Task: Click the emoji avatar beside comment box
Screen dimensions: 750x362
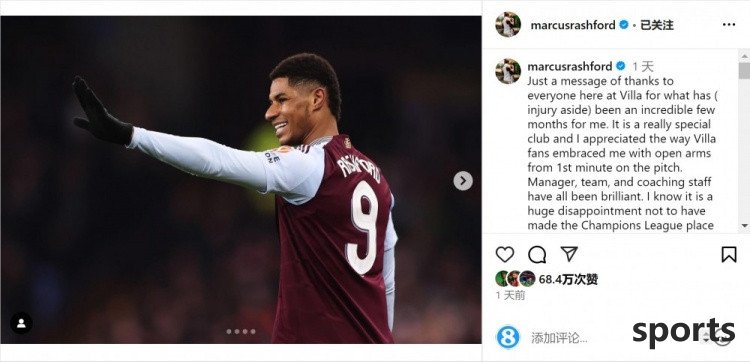Action: tap(507, 337)
